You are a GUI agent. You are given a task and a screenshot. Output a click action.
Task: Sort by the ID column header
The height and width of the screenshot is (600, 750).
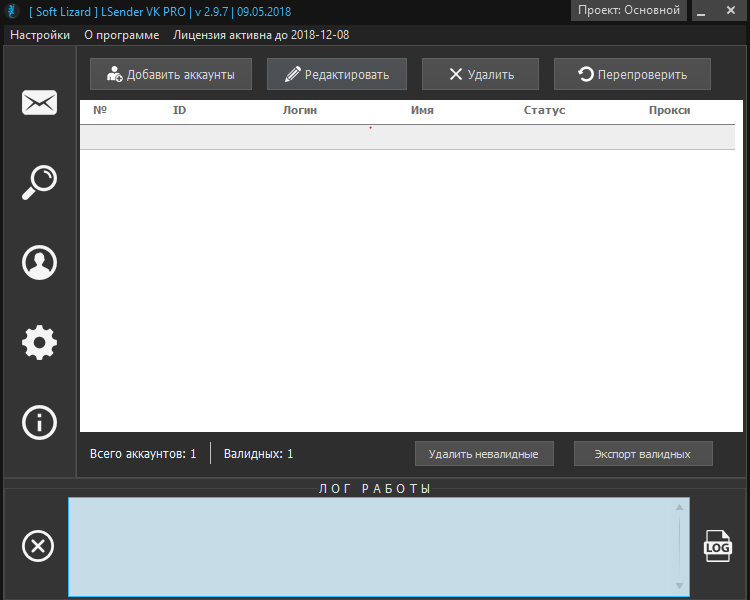point(179,110)
